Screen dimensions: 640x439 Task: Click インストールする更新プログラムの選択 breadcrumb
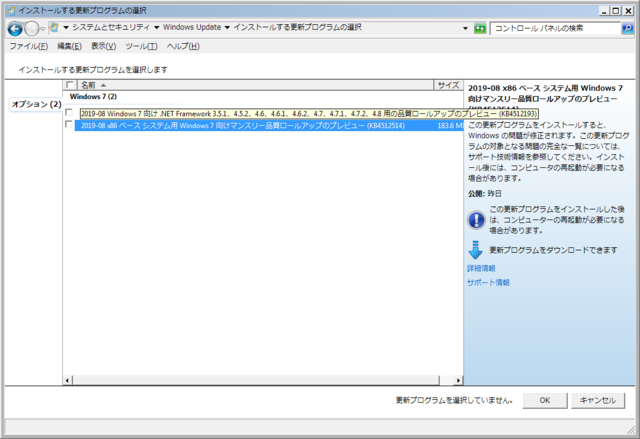pos(297,27)
